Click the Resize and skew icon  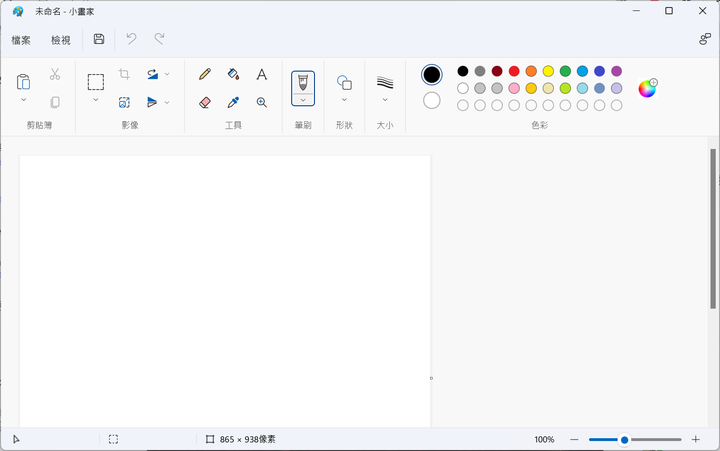tap(124, 102)
